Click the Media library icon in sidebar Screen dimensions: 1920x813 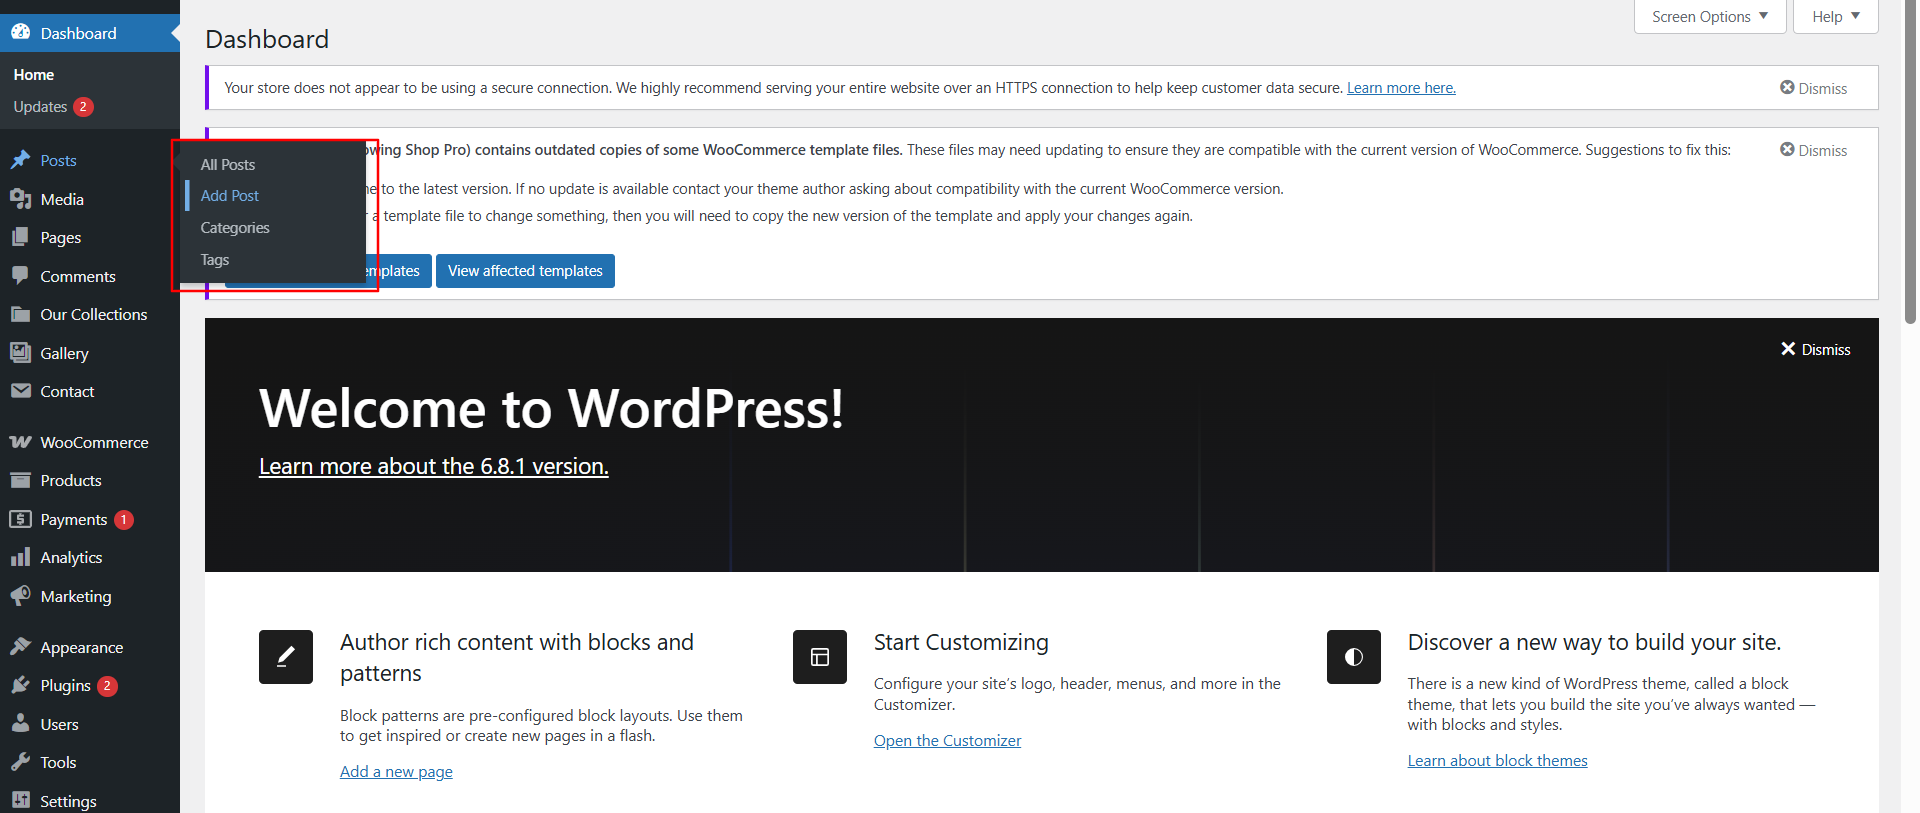tap(20, 199)
